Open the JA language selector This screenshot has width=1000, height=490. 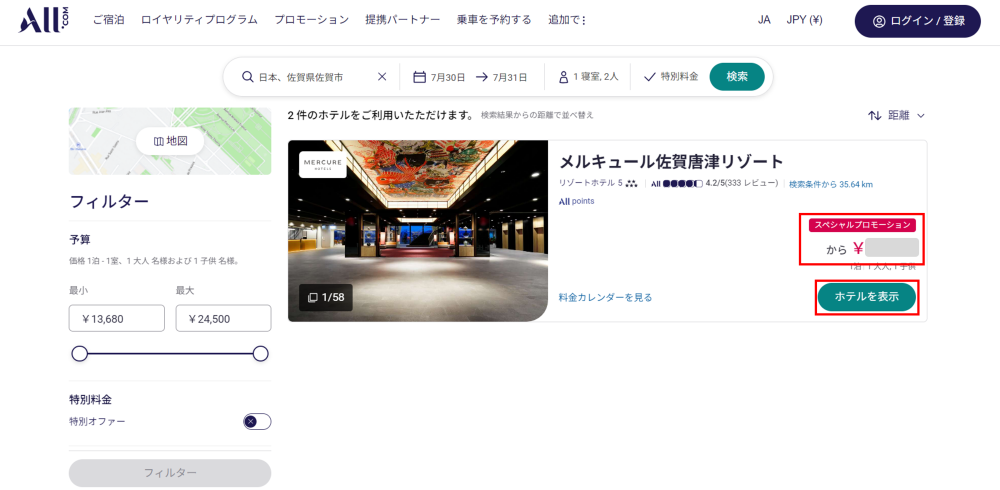764,20
